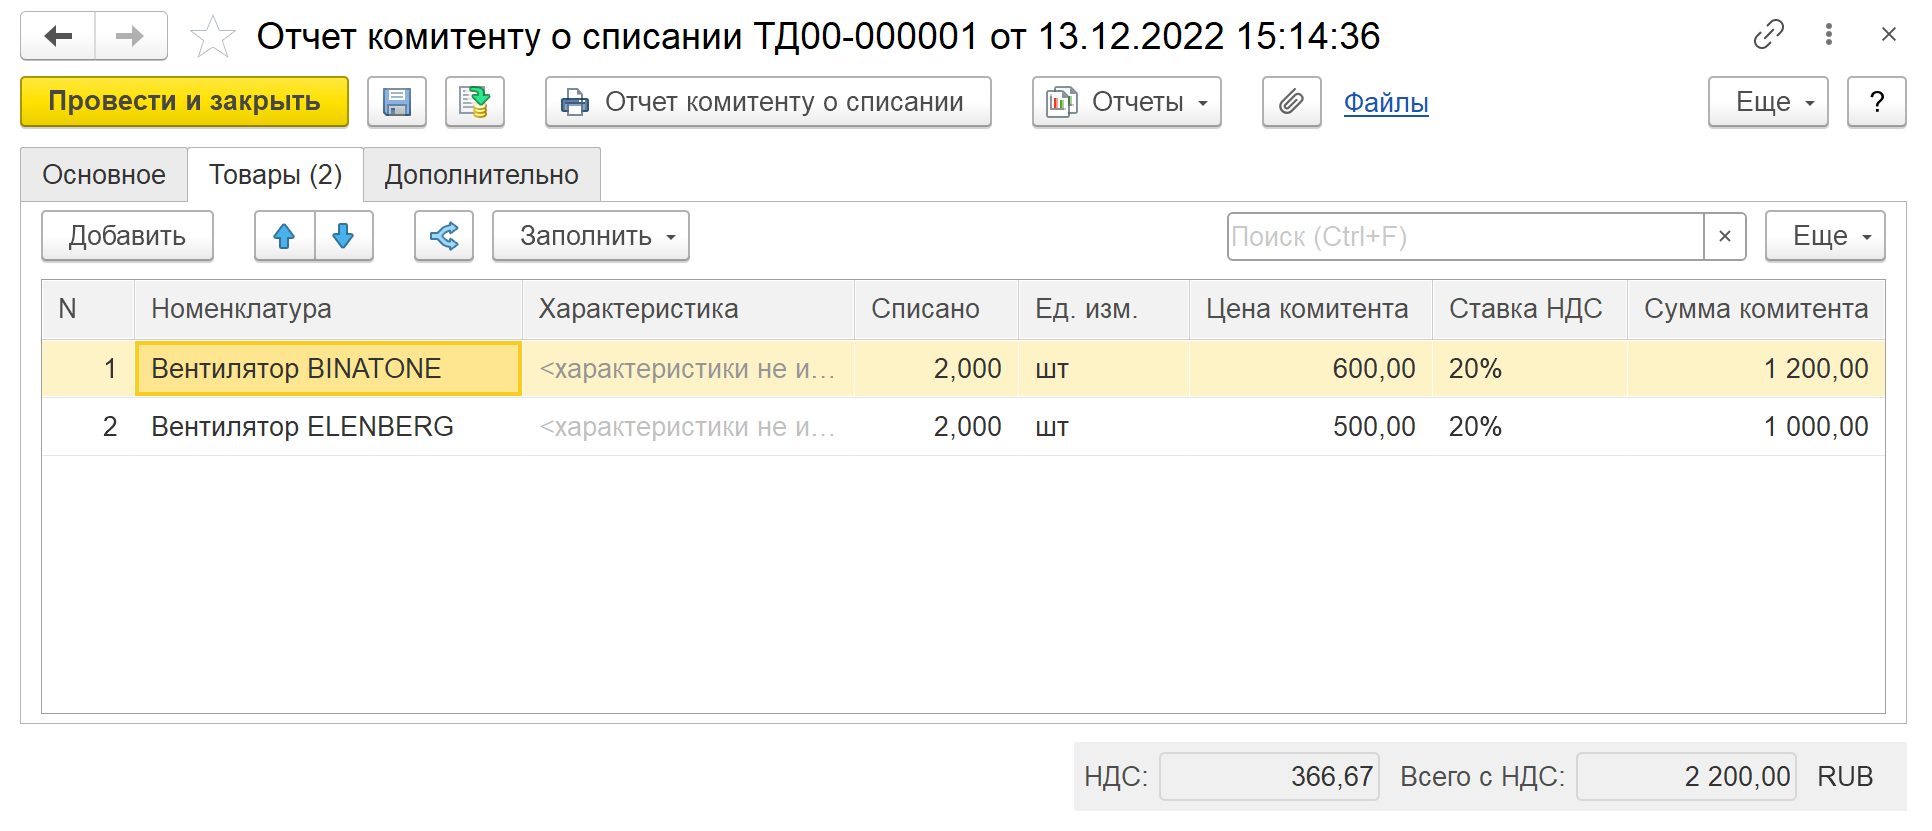Add document to favorites with star
The image size is (1932, 831).
(x=212, y=38)
